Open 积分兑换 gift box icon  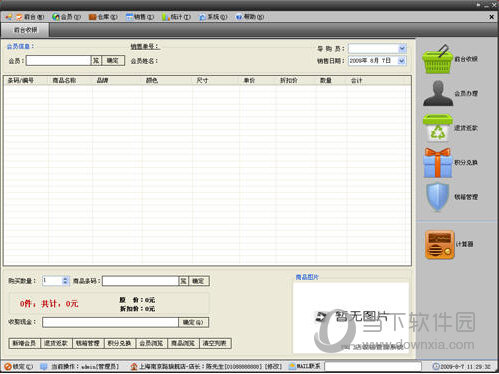pos(438,163)
